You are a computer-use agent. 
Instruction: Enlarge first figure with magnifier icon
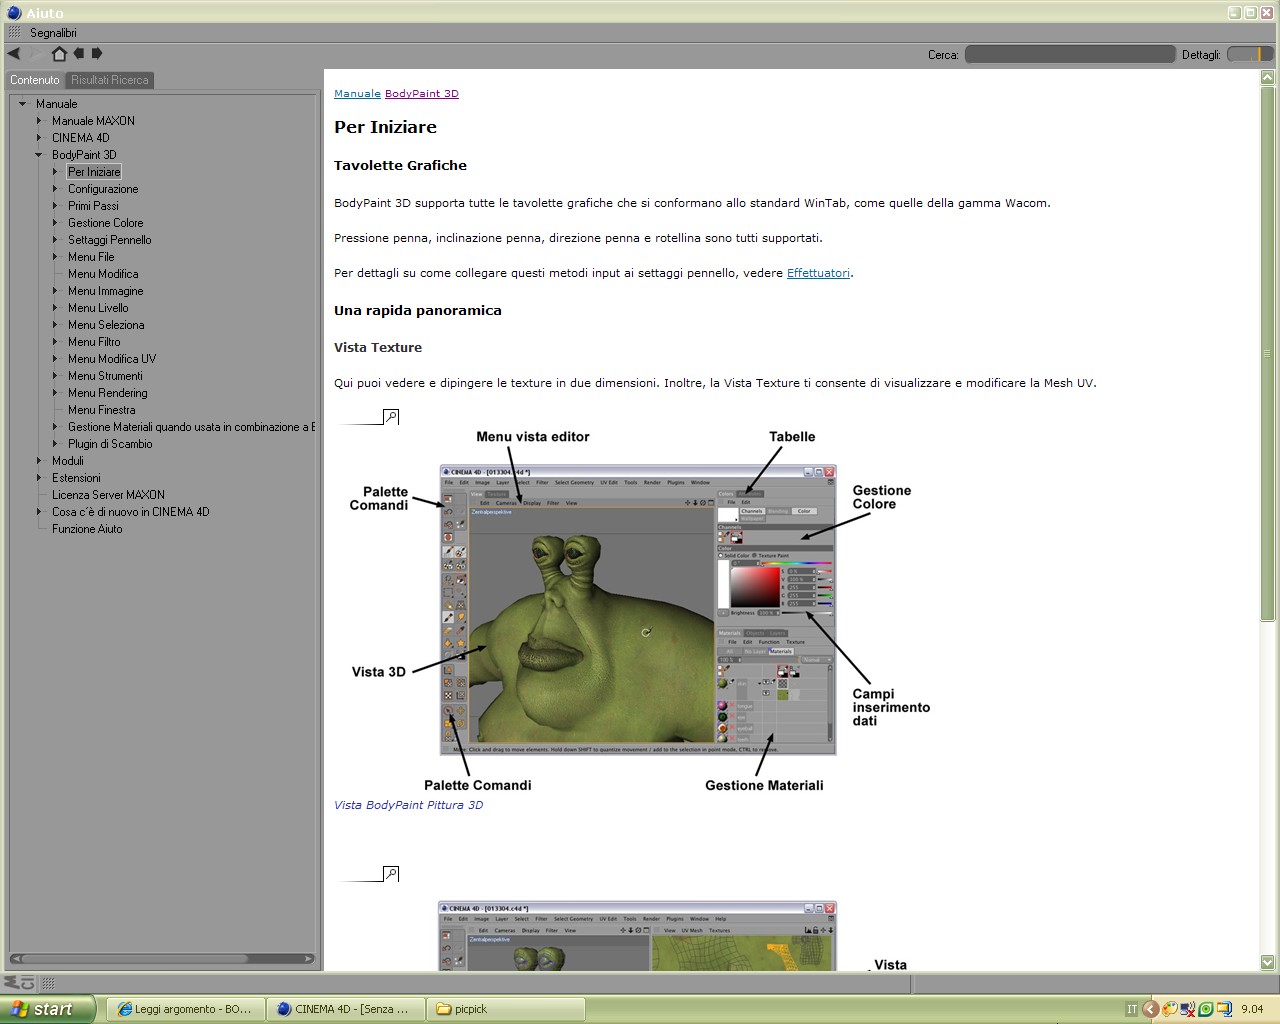tap(391, 416)
